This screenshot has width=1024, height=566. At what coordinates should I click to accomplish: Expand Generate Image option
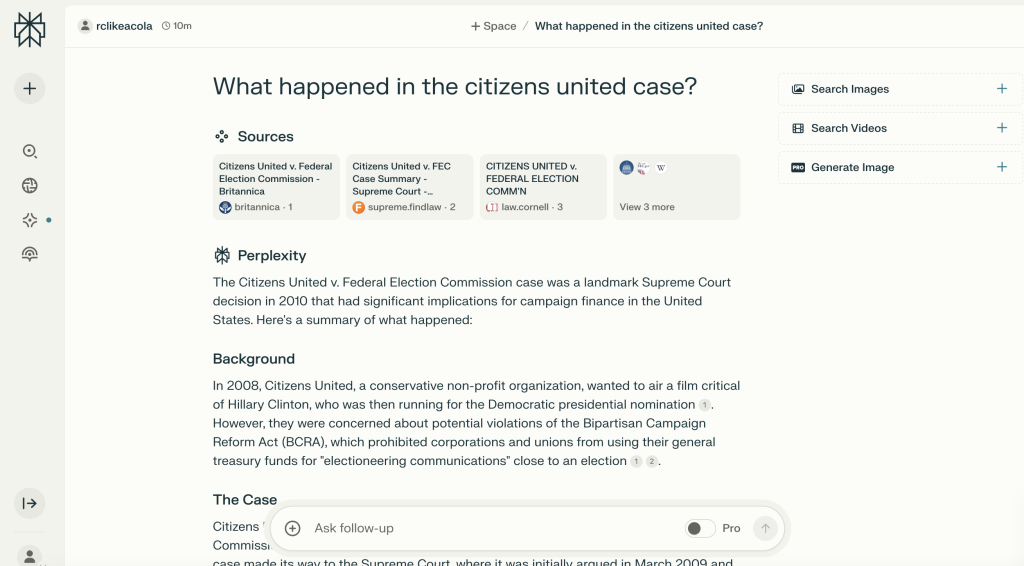pyautogui.click(x=896, y=167)
